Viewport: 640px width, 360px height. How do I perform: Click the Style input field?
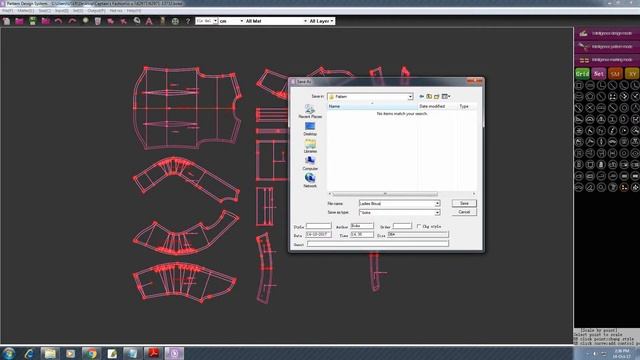pyautogui.click(x=318, y=226)
